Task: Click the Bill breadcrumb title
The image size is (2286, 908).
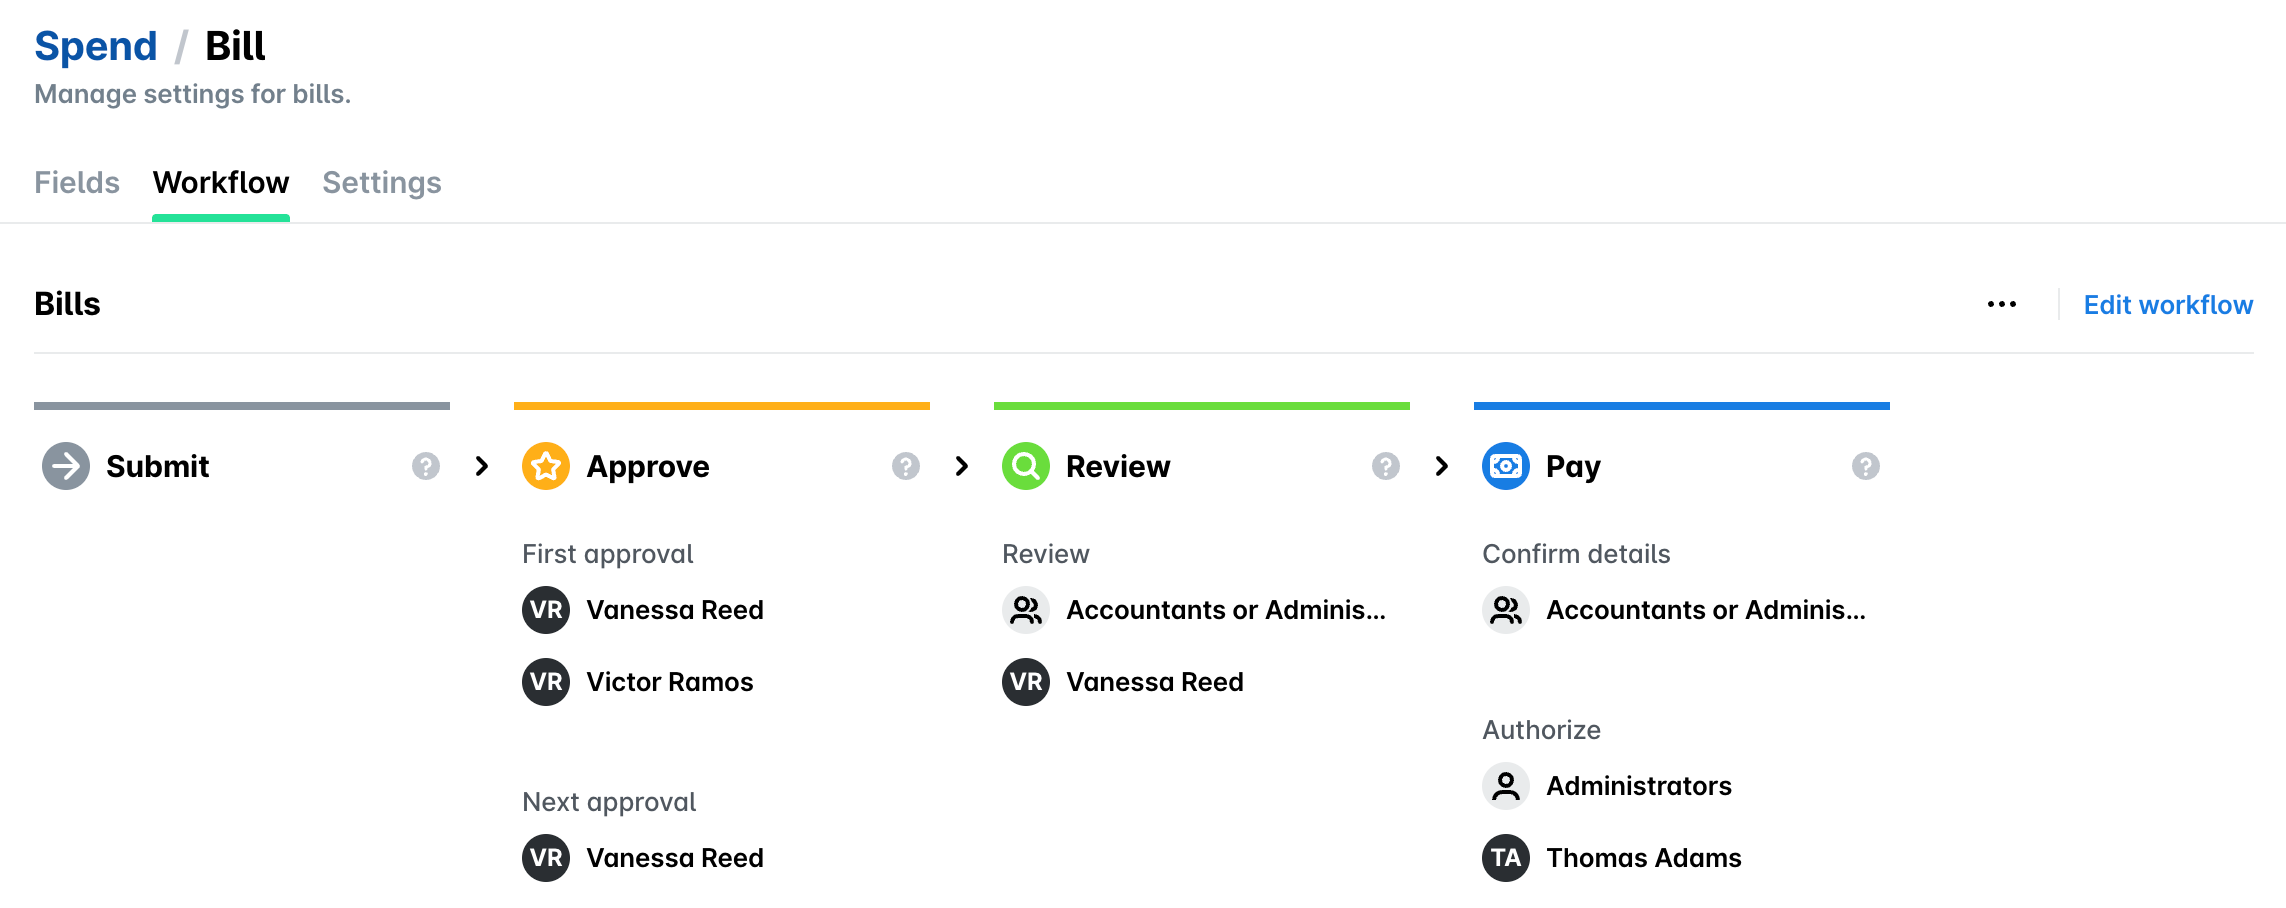Action: pyautogui.click(x=235, y=46)
